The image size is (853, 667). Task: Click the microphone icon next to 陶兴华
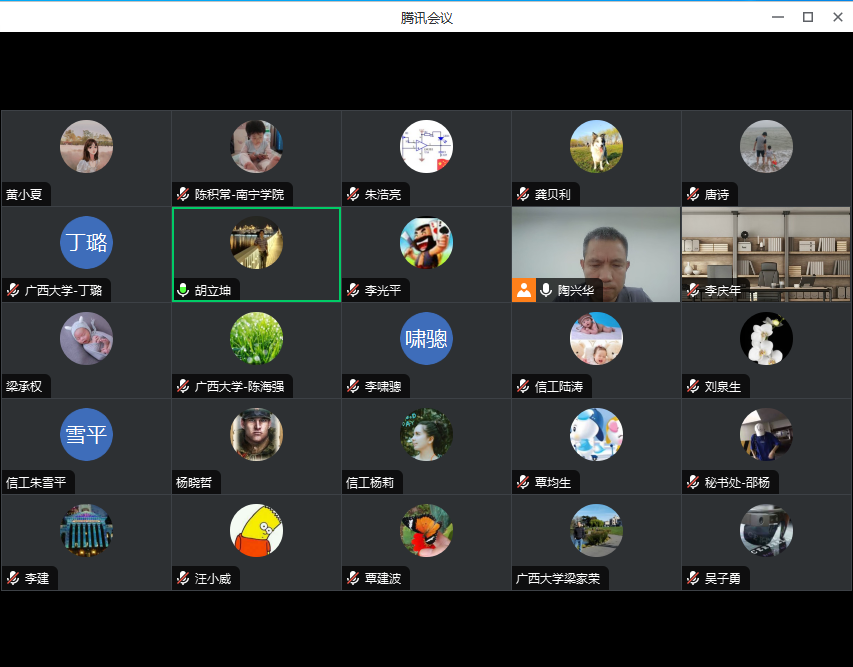(x=546, y=290)
